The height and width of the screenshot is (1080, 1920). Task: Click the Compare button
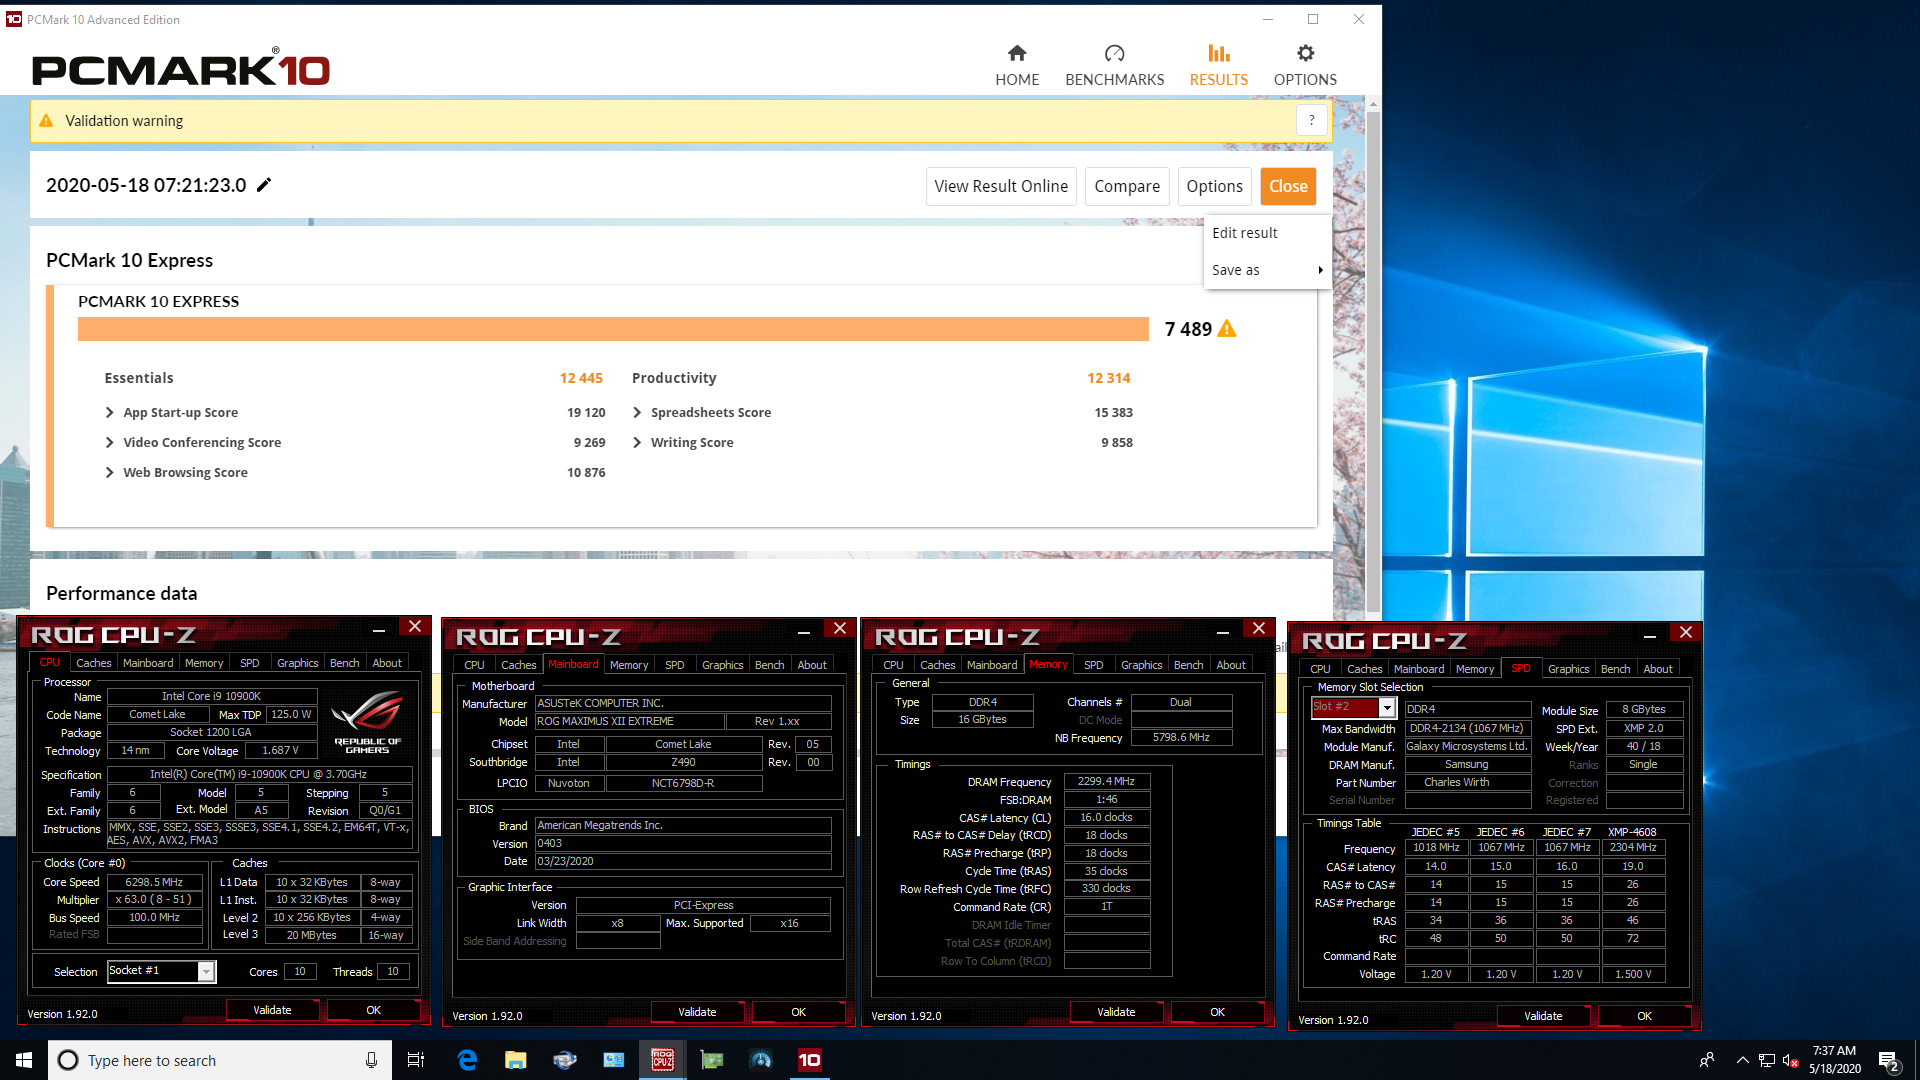coord(1127,186)
